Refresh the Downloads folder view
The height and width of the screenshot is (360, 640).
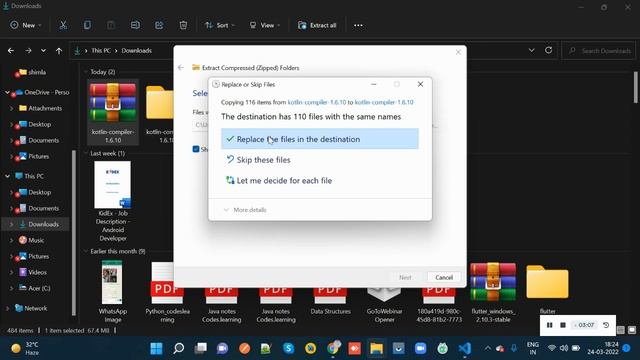(549, 50)
